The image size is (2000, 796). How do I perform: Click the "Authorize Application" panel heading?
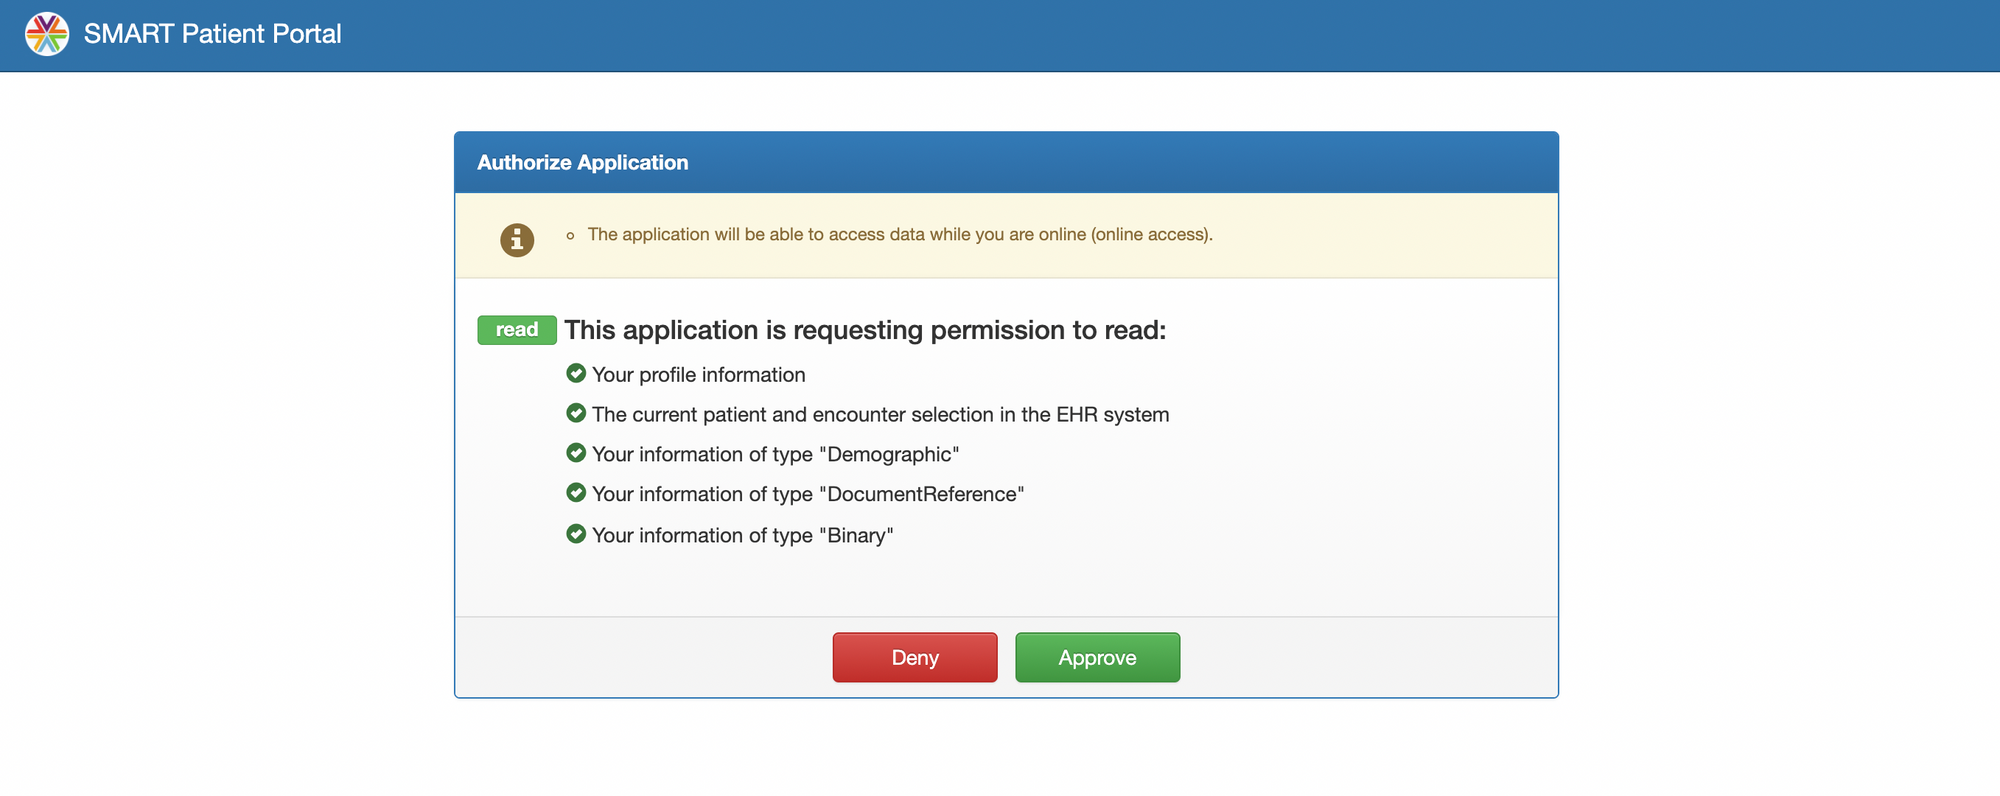(583, 162)
